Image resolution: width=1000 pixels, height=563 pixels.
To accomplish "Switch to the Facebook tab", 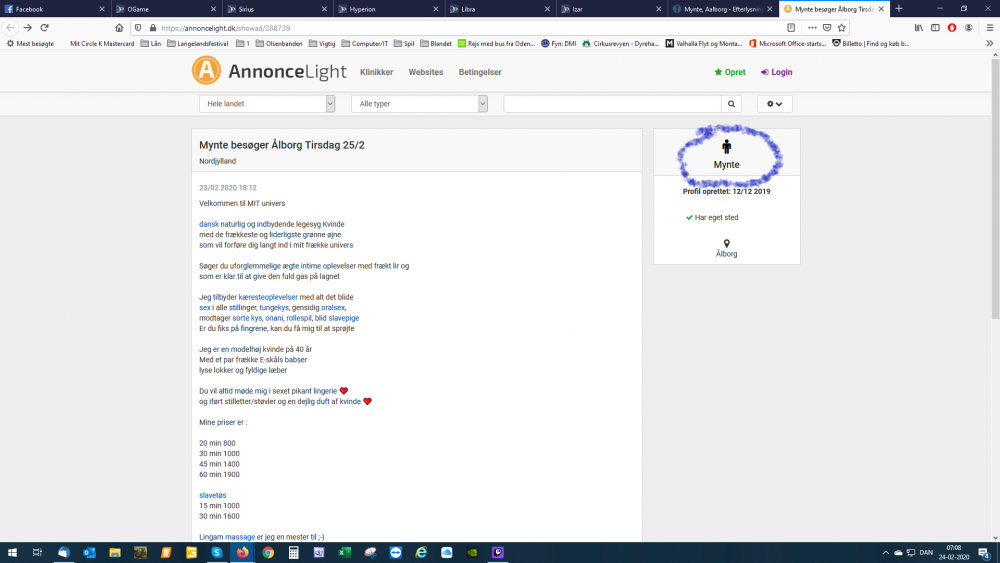I will (x=54, y=9).
